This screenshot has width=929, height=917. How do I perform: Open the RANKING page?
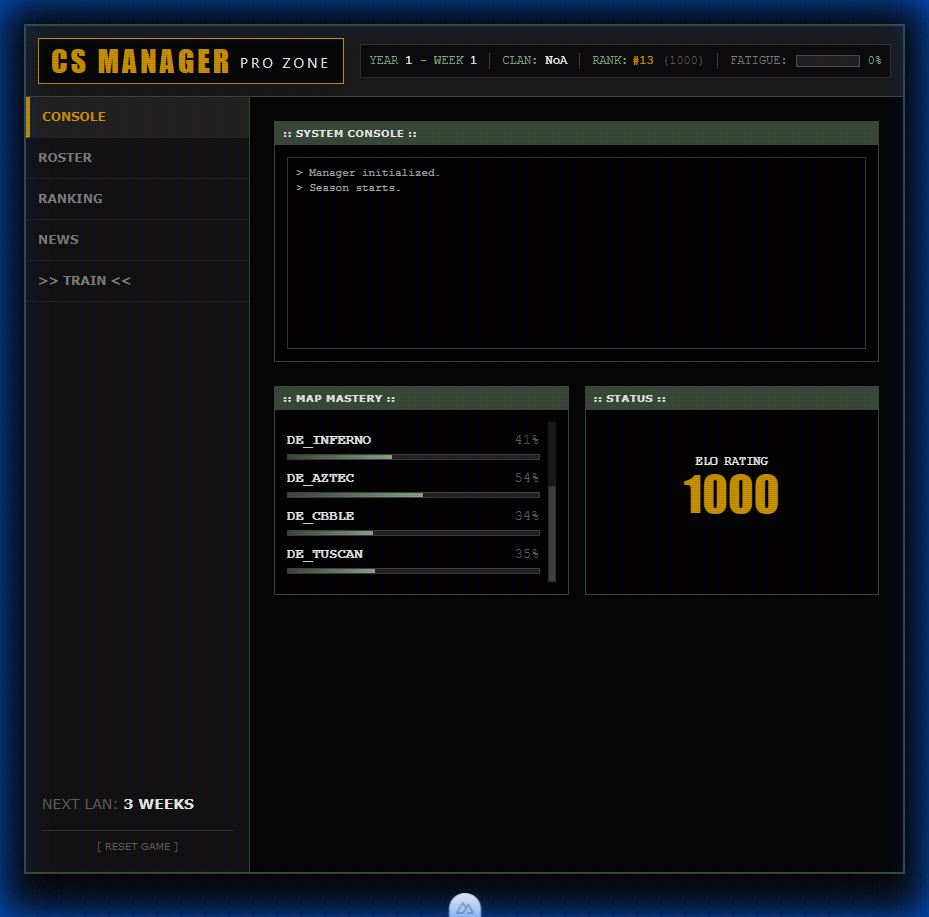pos(70,198)
